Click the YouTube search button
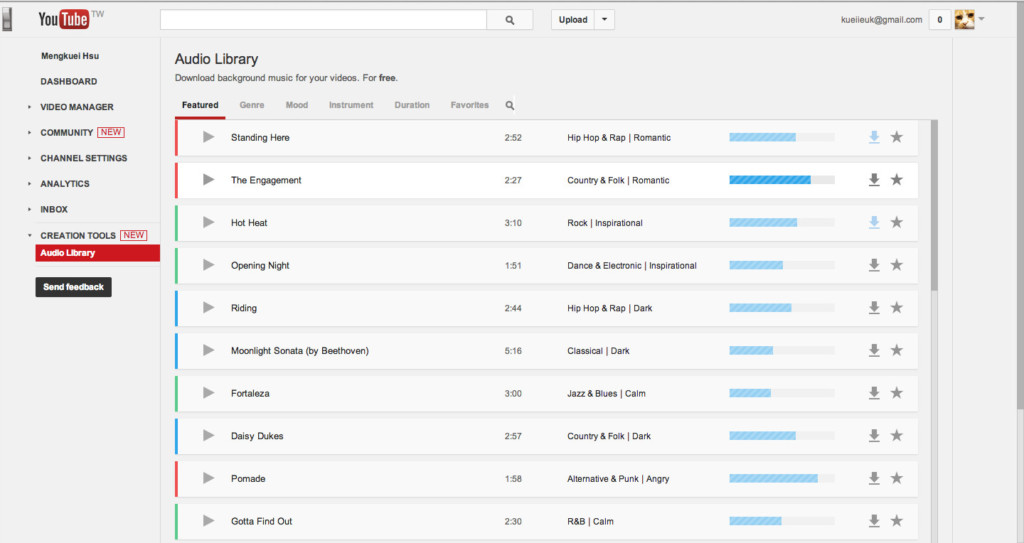The width and height of the screenshot is (1024, 543). (510, 20)
